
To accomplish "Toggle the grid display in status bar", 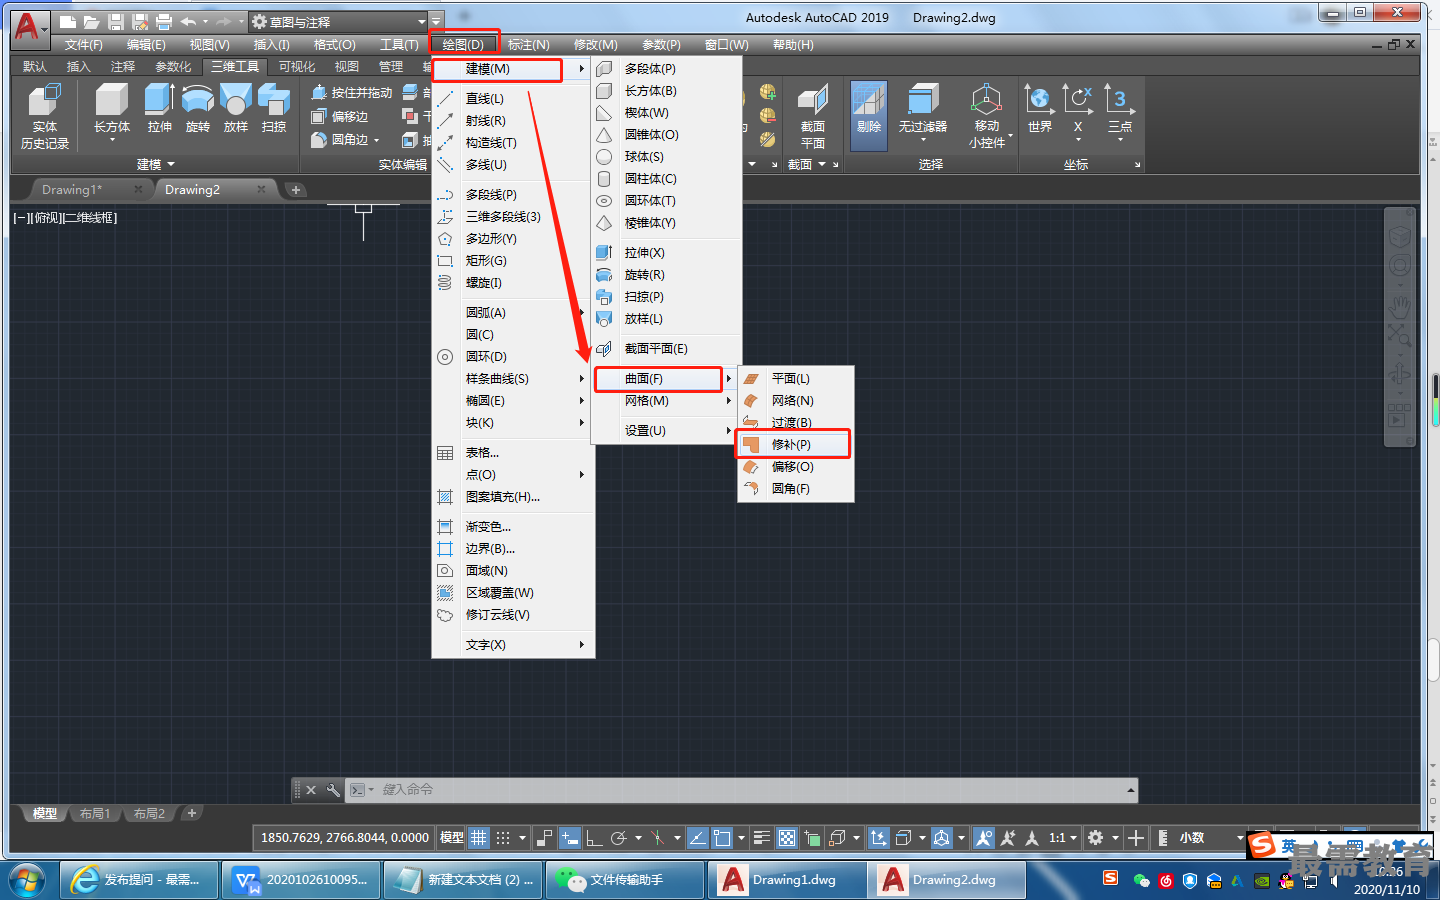I will (479, 838).
